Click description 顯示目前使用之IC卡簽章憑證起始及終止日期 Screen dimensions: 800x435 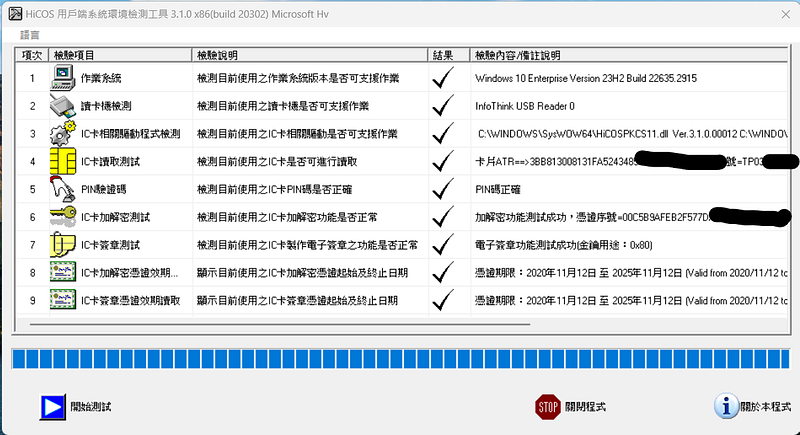click(x=297, y=300)
